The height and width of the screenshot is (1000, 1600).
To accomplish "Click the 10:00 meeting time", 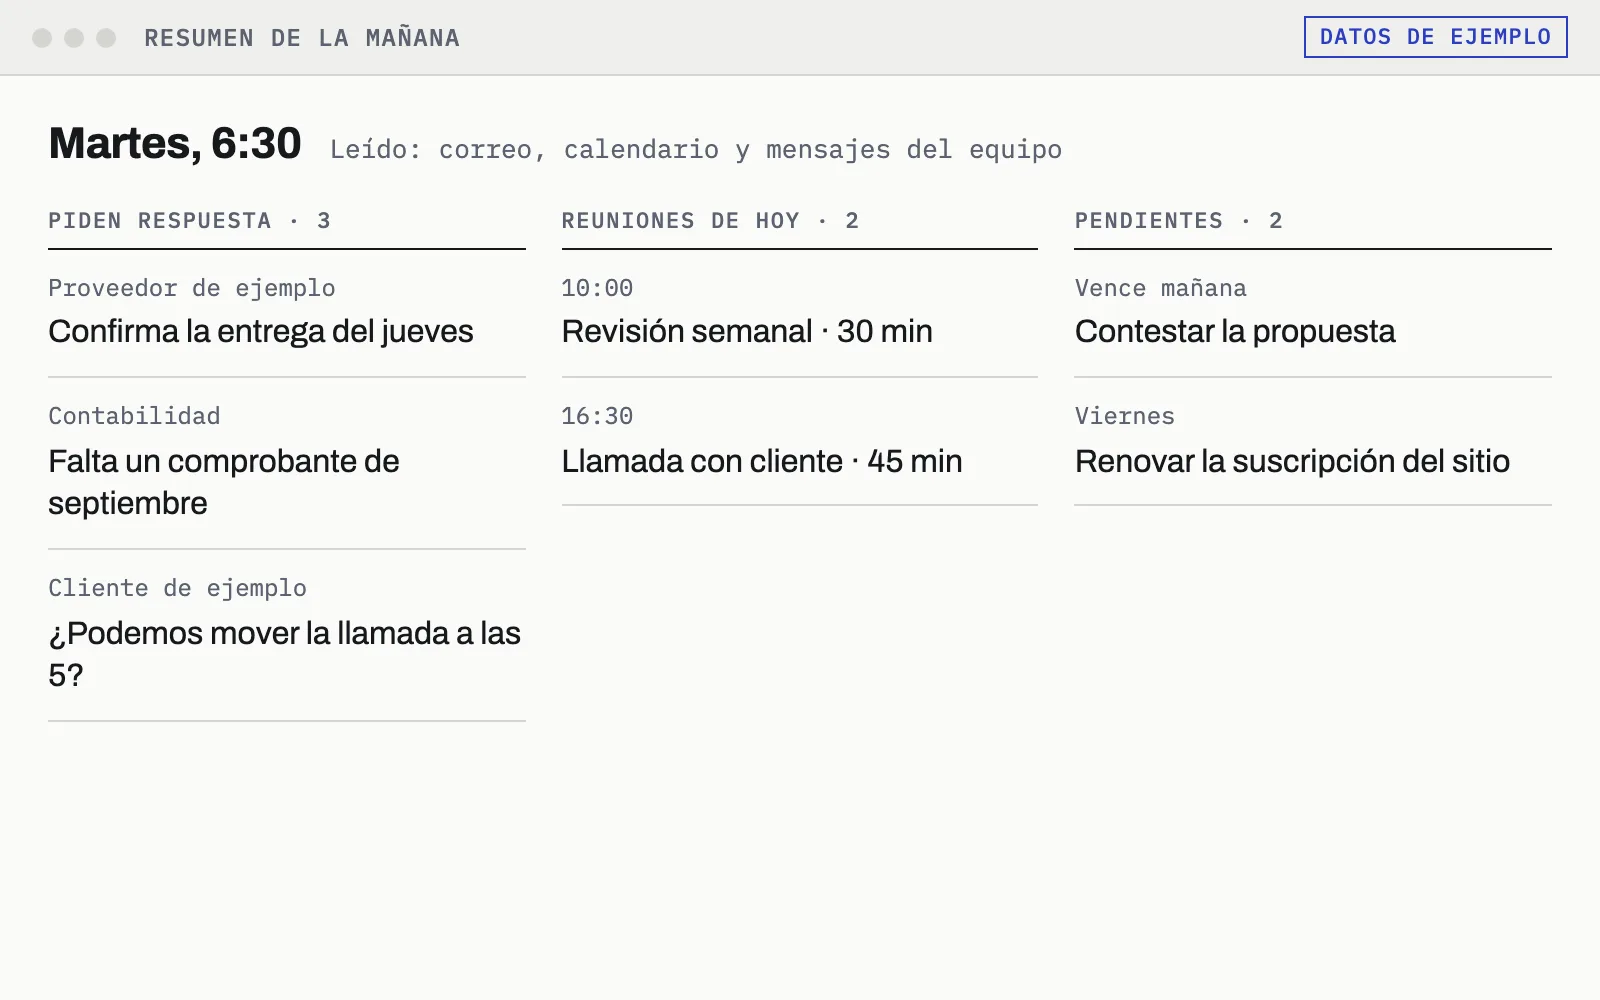I will (597, 288).
